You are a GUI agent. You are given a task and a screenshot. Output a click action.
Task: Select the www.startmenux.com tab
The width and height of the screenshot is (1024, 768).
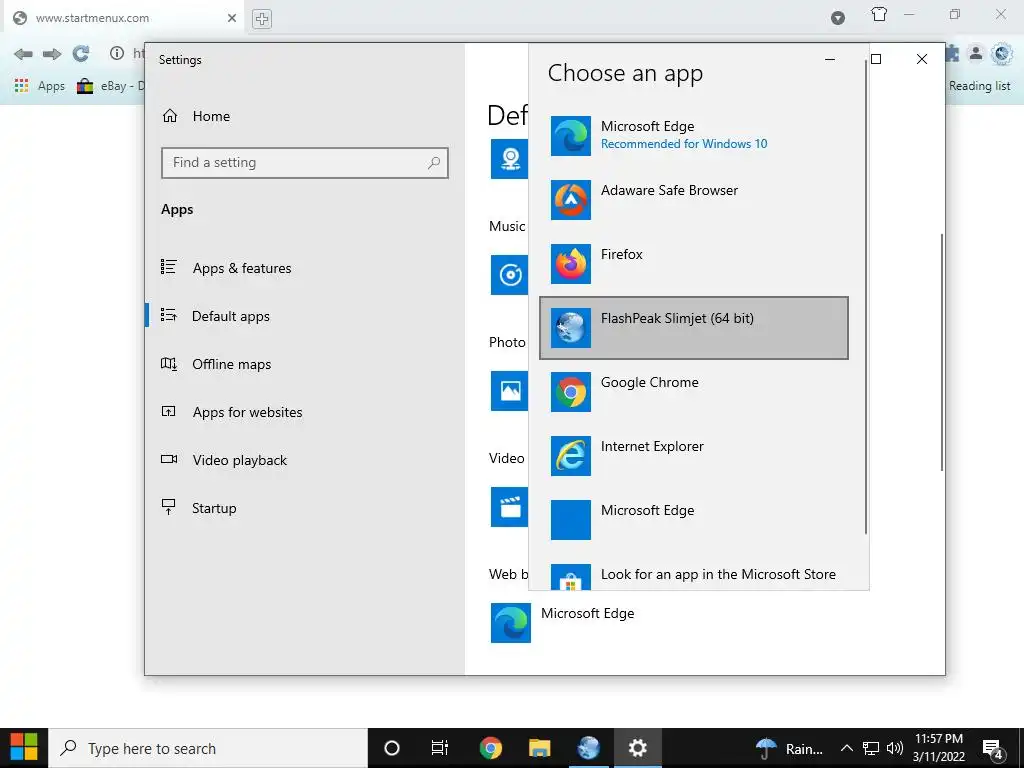124,18
